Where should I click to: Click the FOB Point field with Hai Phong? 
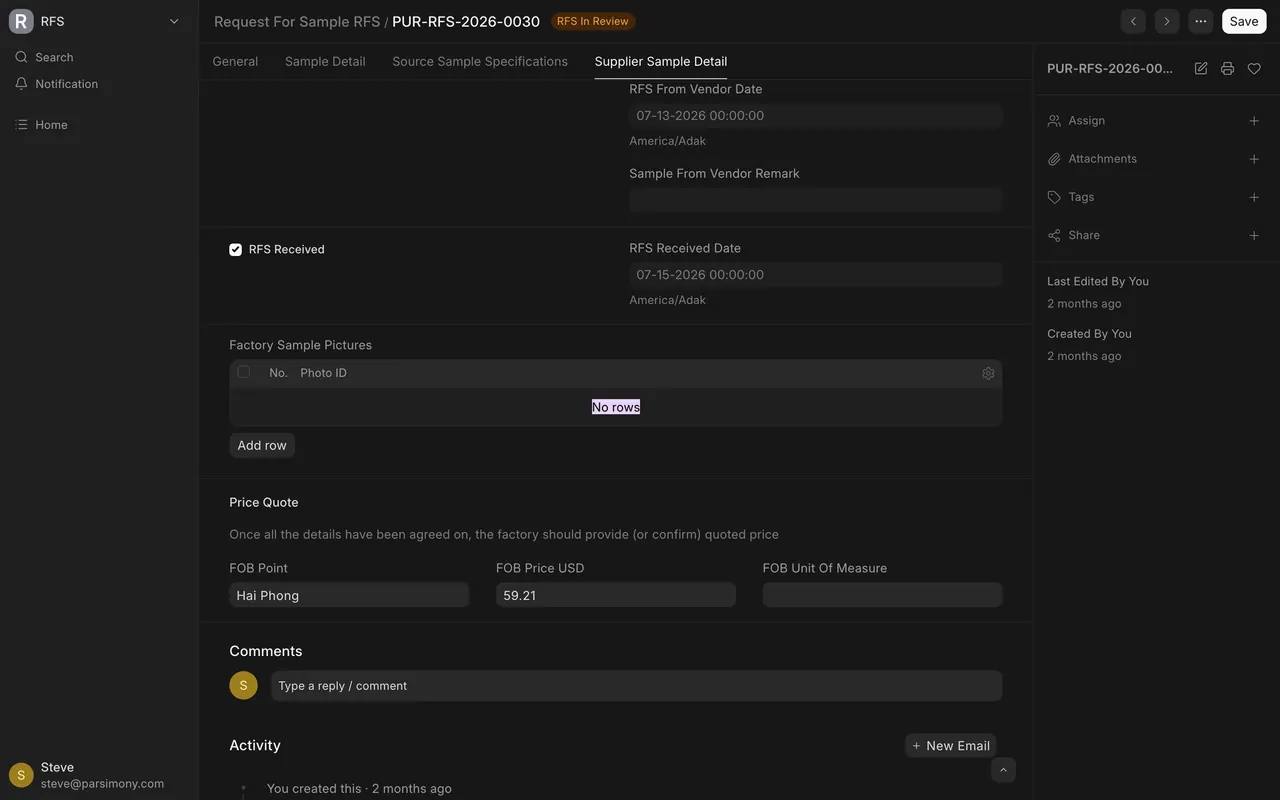[349, 595]
